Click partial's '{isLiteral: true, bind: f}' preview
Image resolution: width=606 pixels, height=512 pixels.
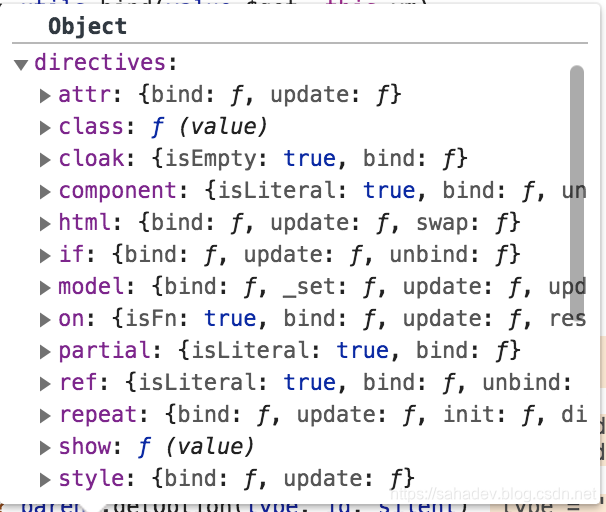pyautogui.click(x=349, y=351)
